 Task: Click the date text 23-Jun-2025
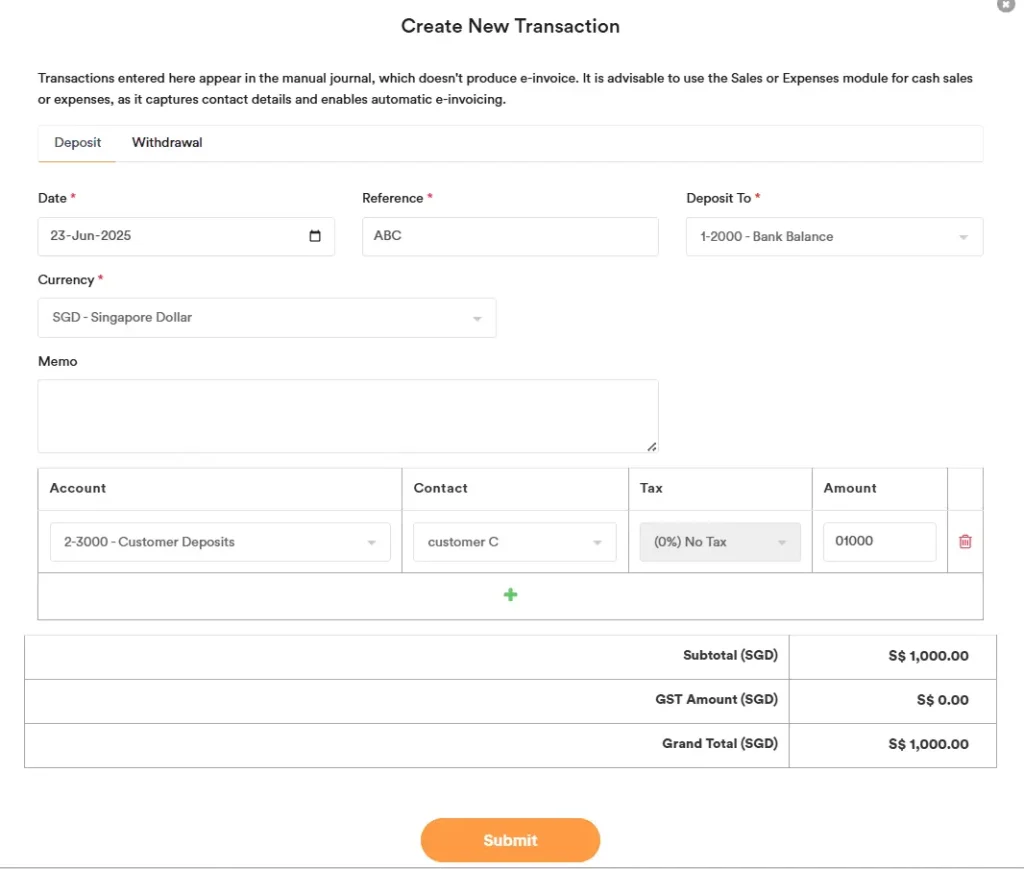point(92,237)
